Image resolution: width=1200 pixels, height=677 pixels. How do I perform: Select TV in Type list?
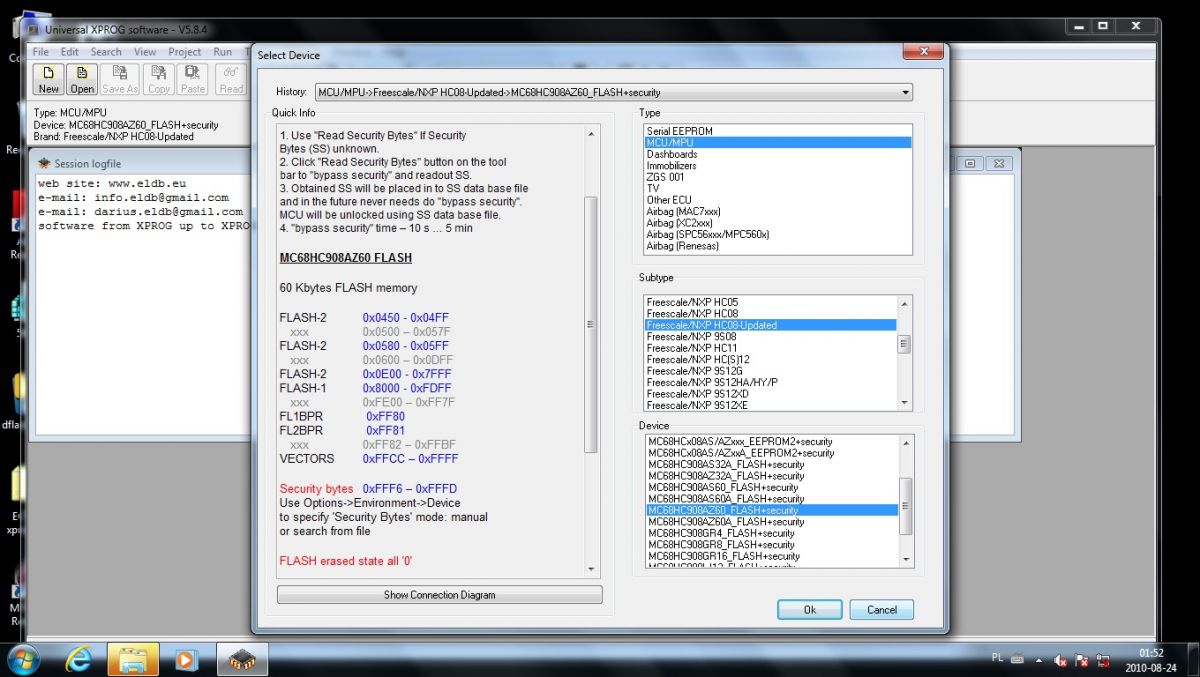point(778,188)
